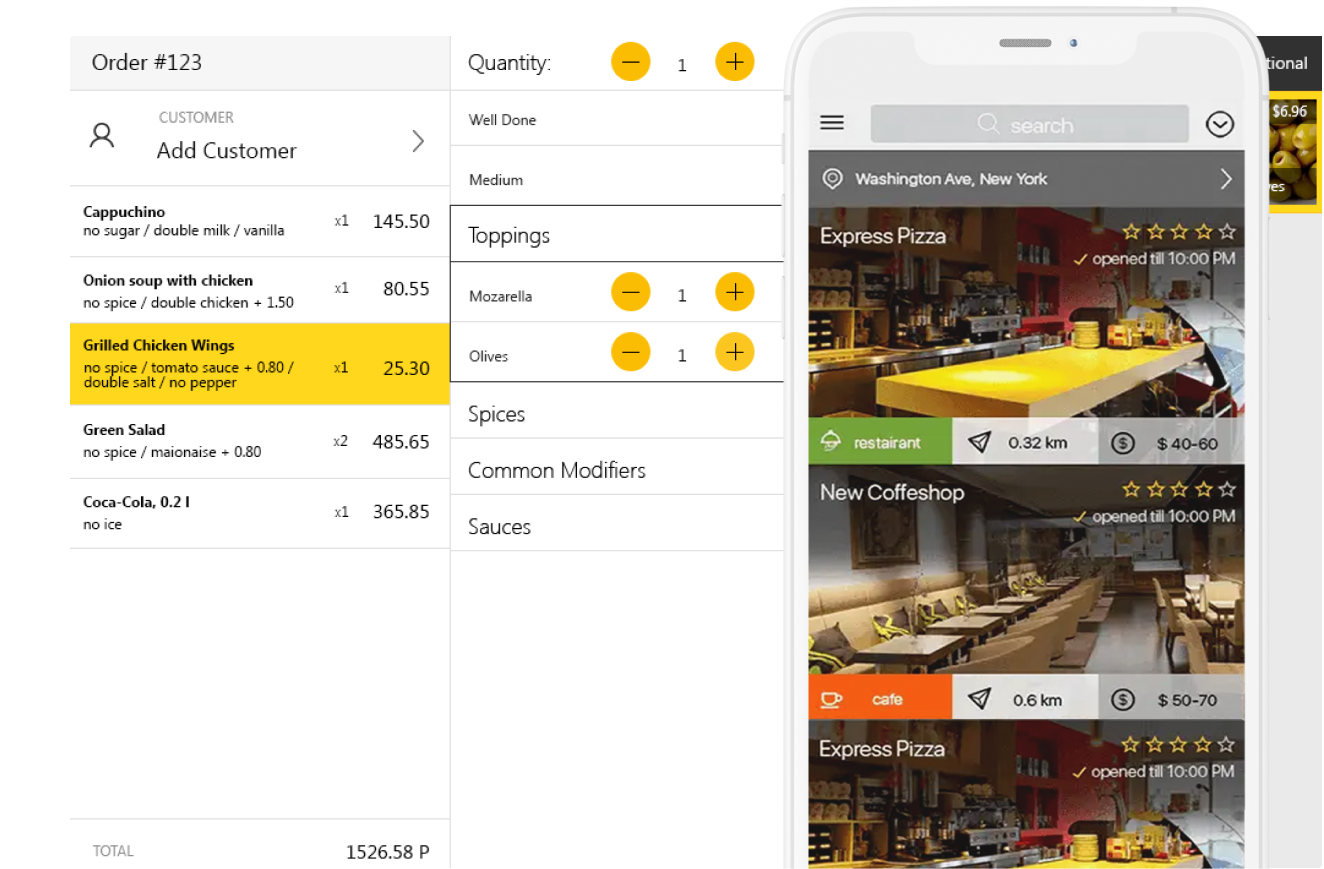Open Add Customer chevron arrow

(x=418, y=141)
